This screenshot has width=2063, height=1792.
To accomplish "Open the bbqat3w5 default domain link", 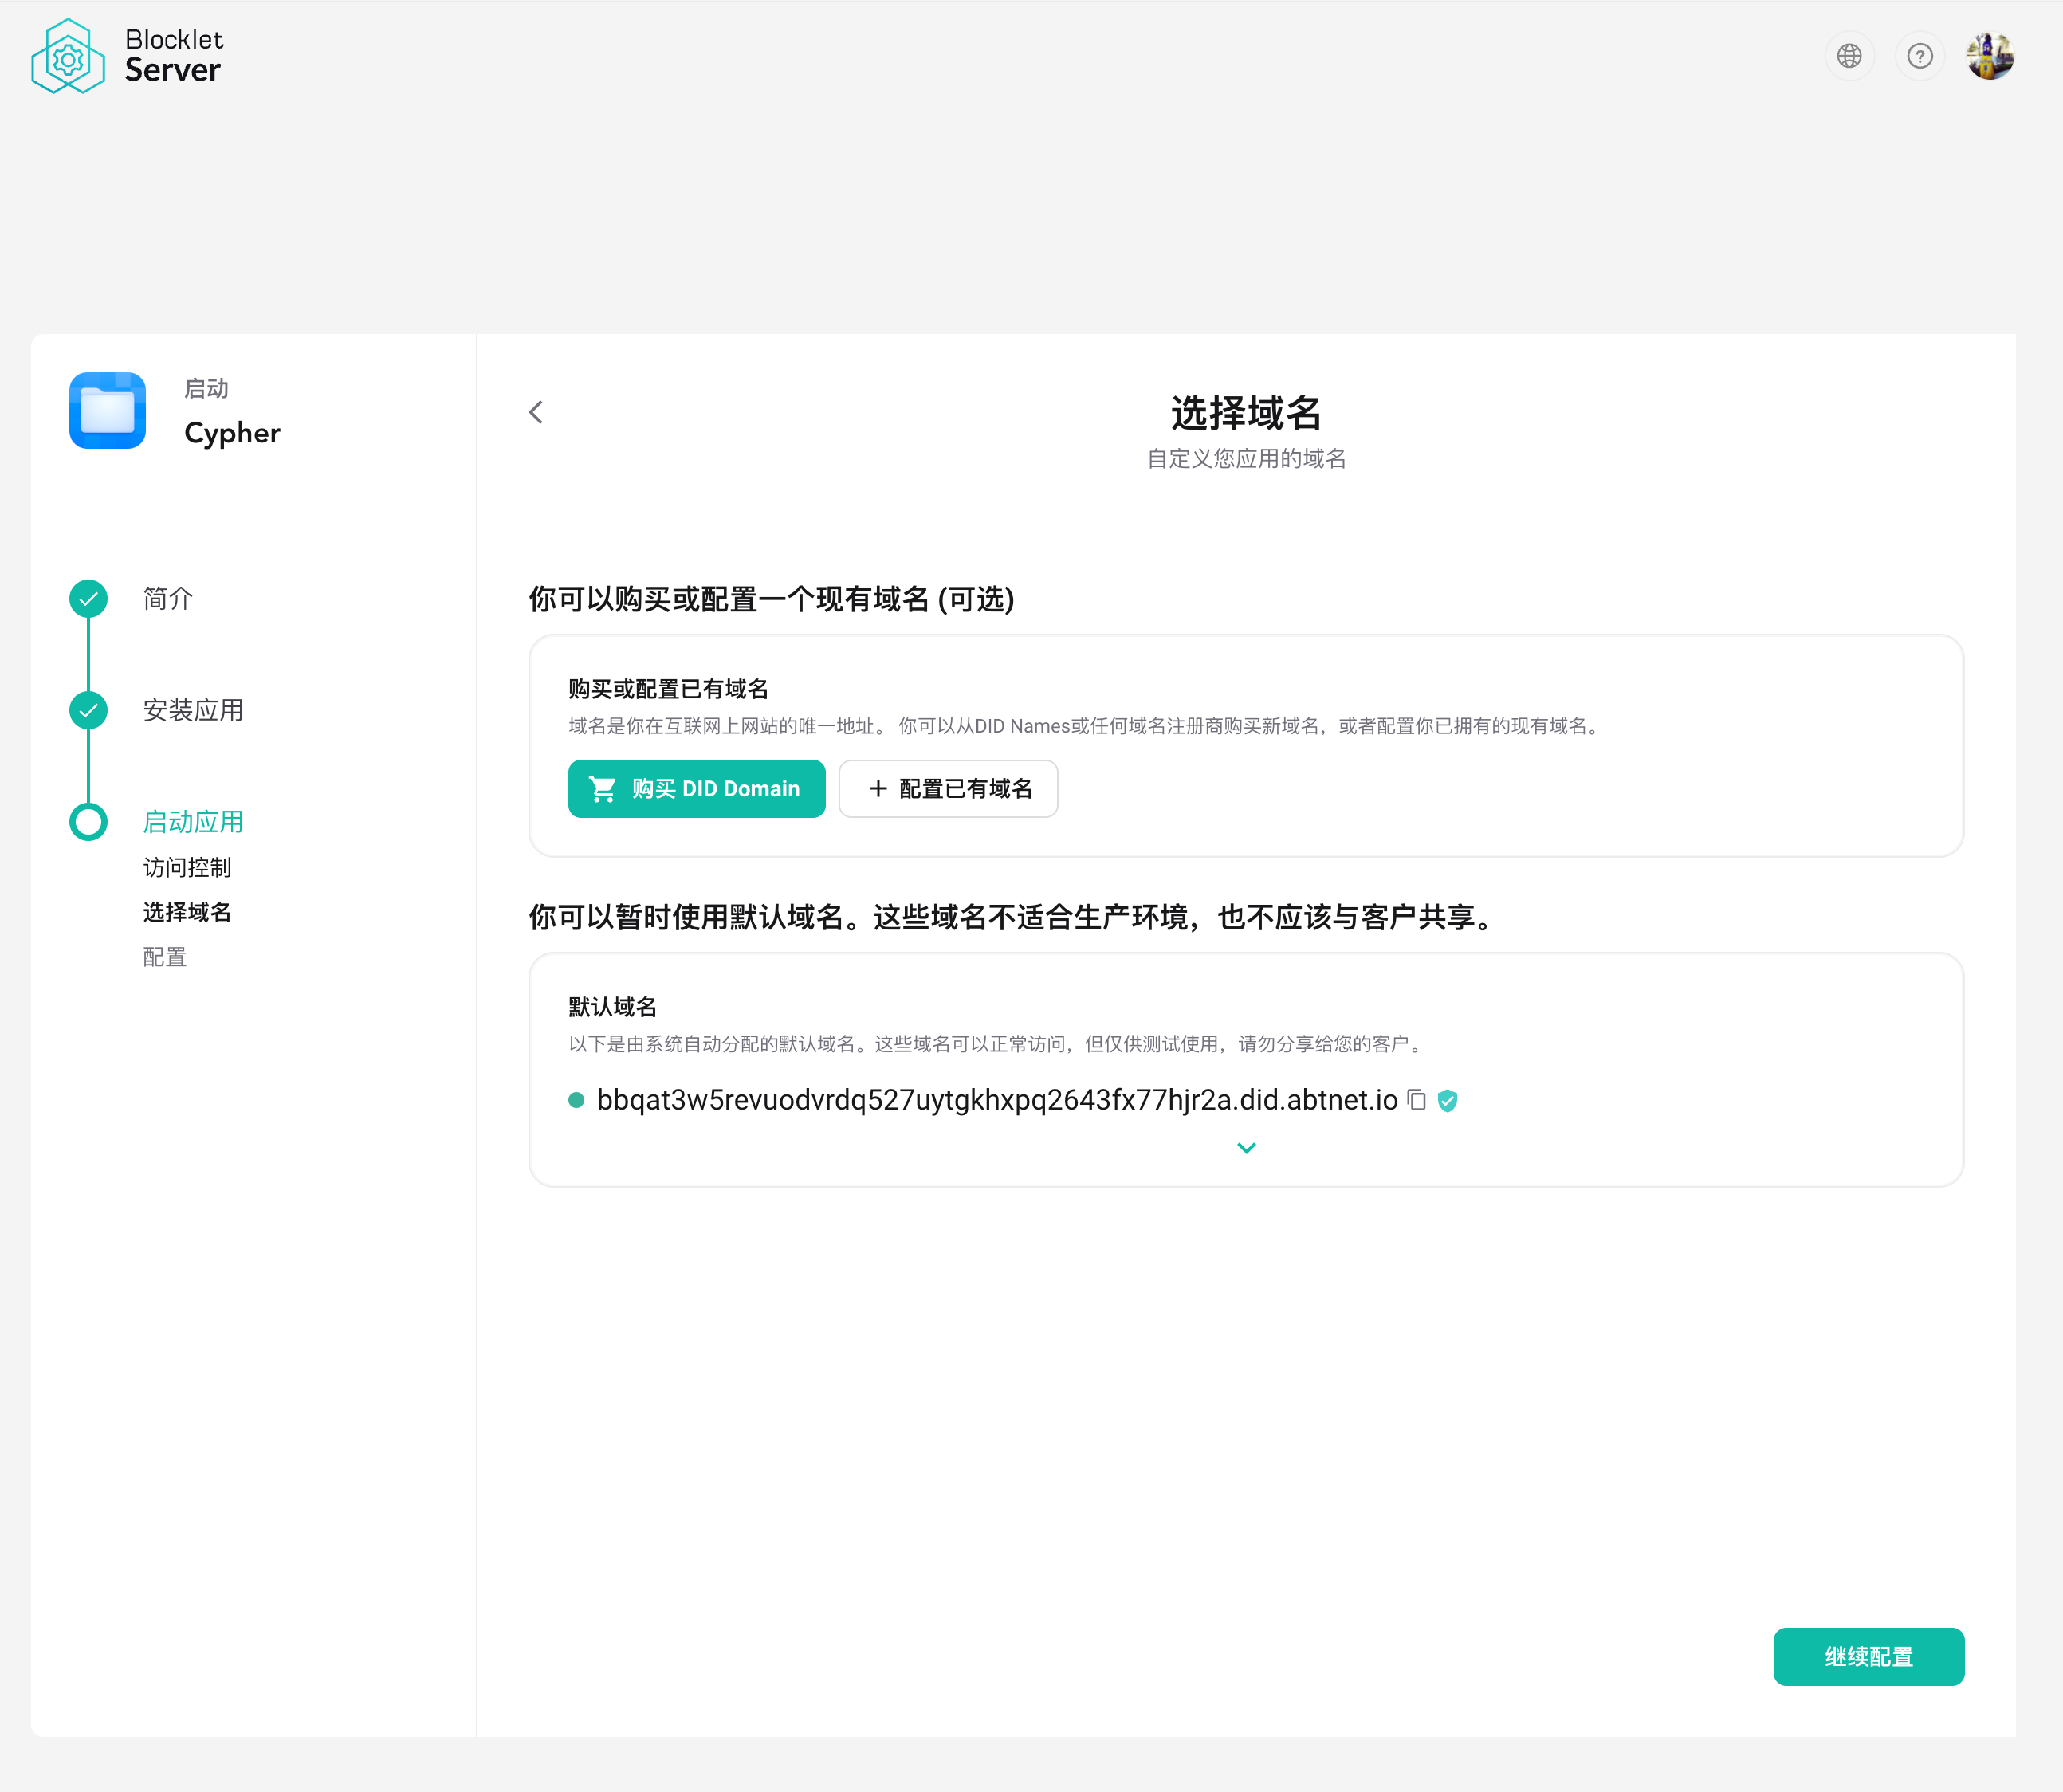I will 996,1100.
